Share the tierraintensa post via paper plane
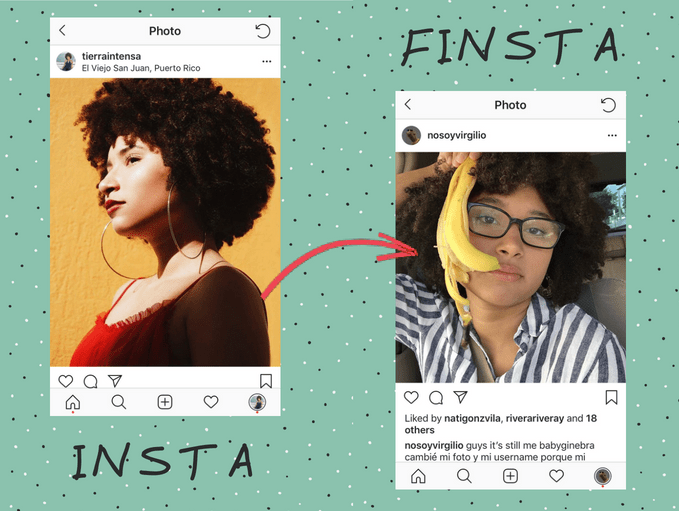The width and height of the screenshot is (679, 511). click(115, 381)
